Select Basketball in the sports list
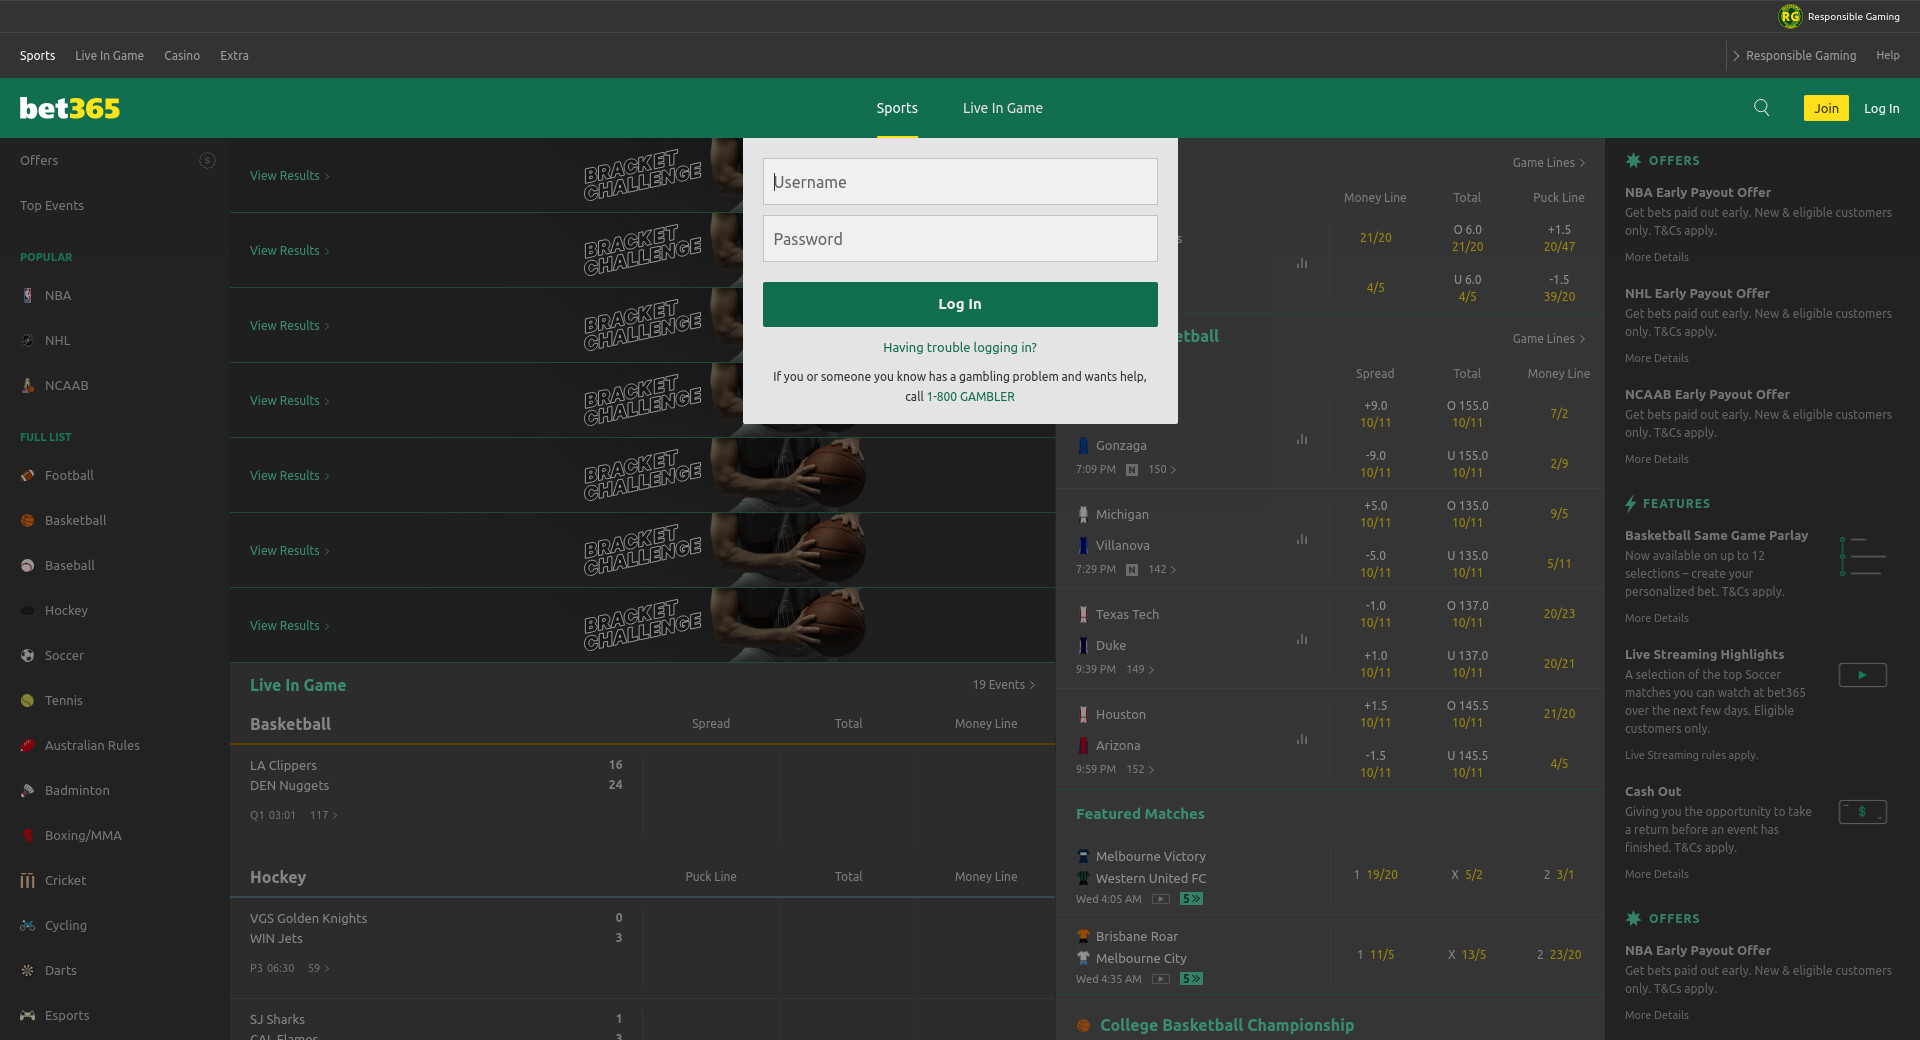The width and height of the screenshot is (1920, 1040). [75, 520]
